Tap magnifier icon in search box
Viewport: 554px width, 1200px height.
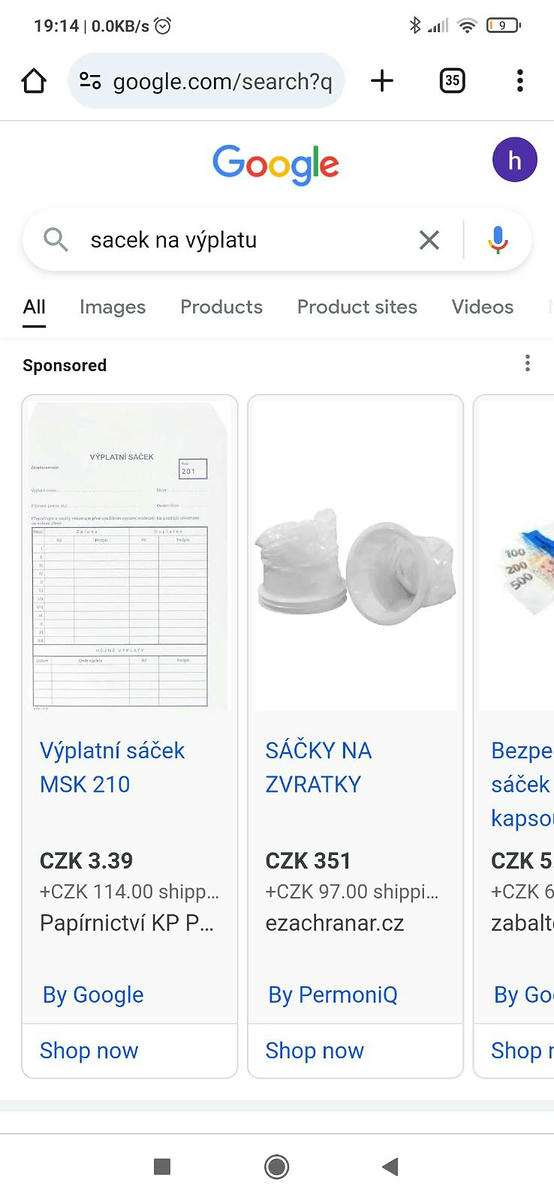[x=56, y=240]
